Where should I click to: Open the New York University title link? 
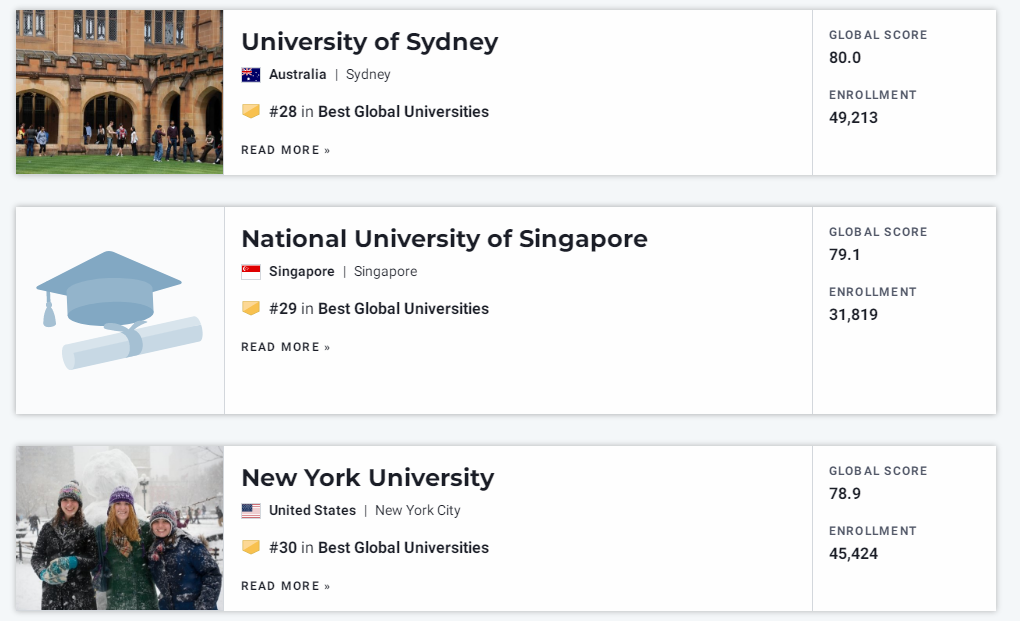click(x=368, y=478)
